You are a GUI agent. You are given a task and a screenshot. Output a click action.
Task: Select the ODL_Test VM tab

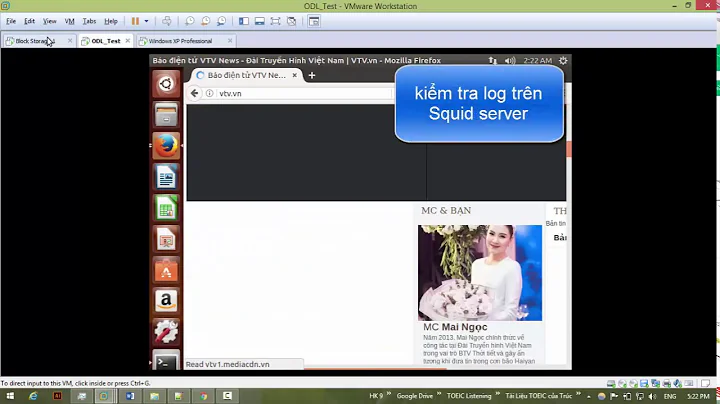(105, 41)
